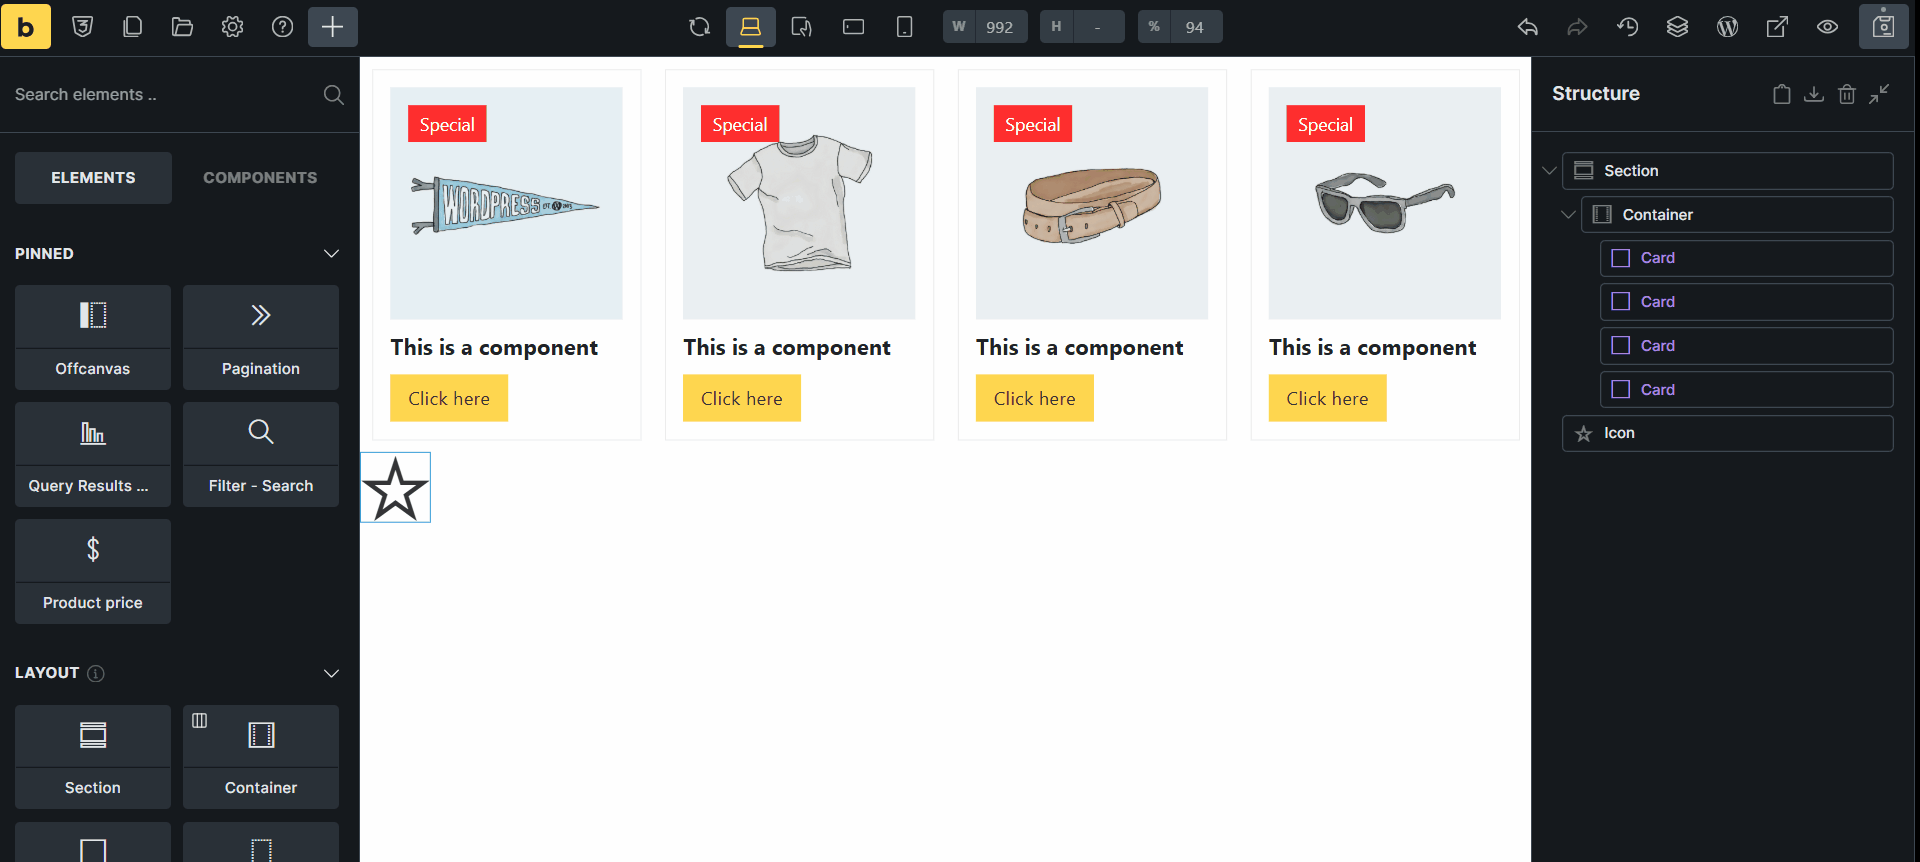1920x862 pixels.
Task: Open view on frontend external link icon
Action: tap(1777, 27)
